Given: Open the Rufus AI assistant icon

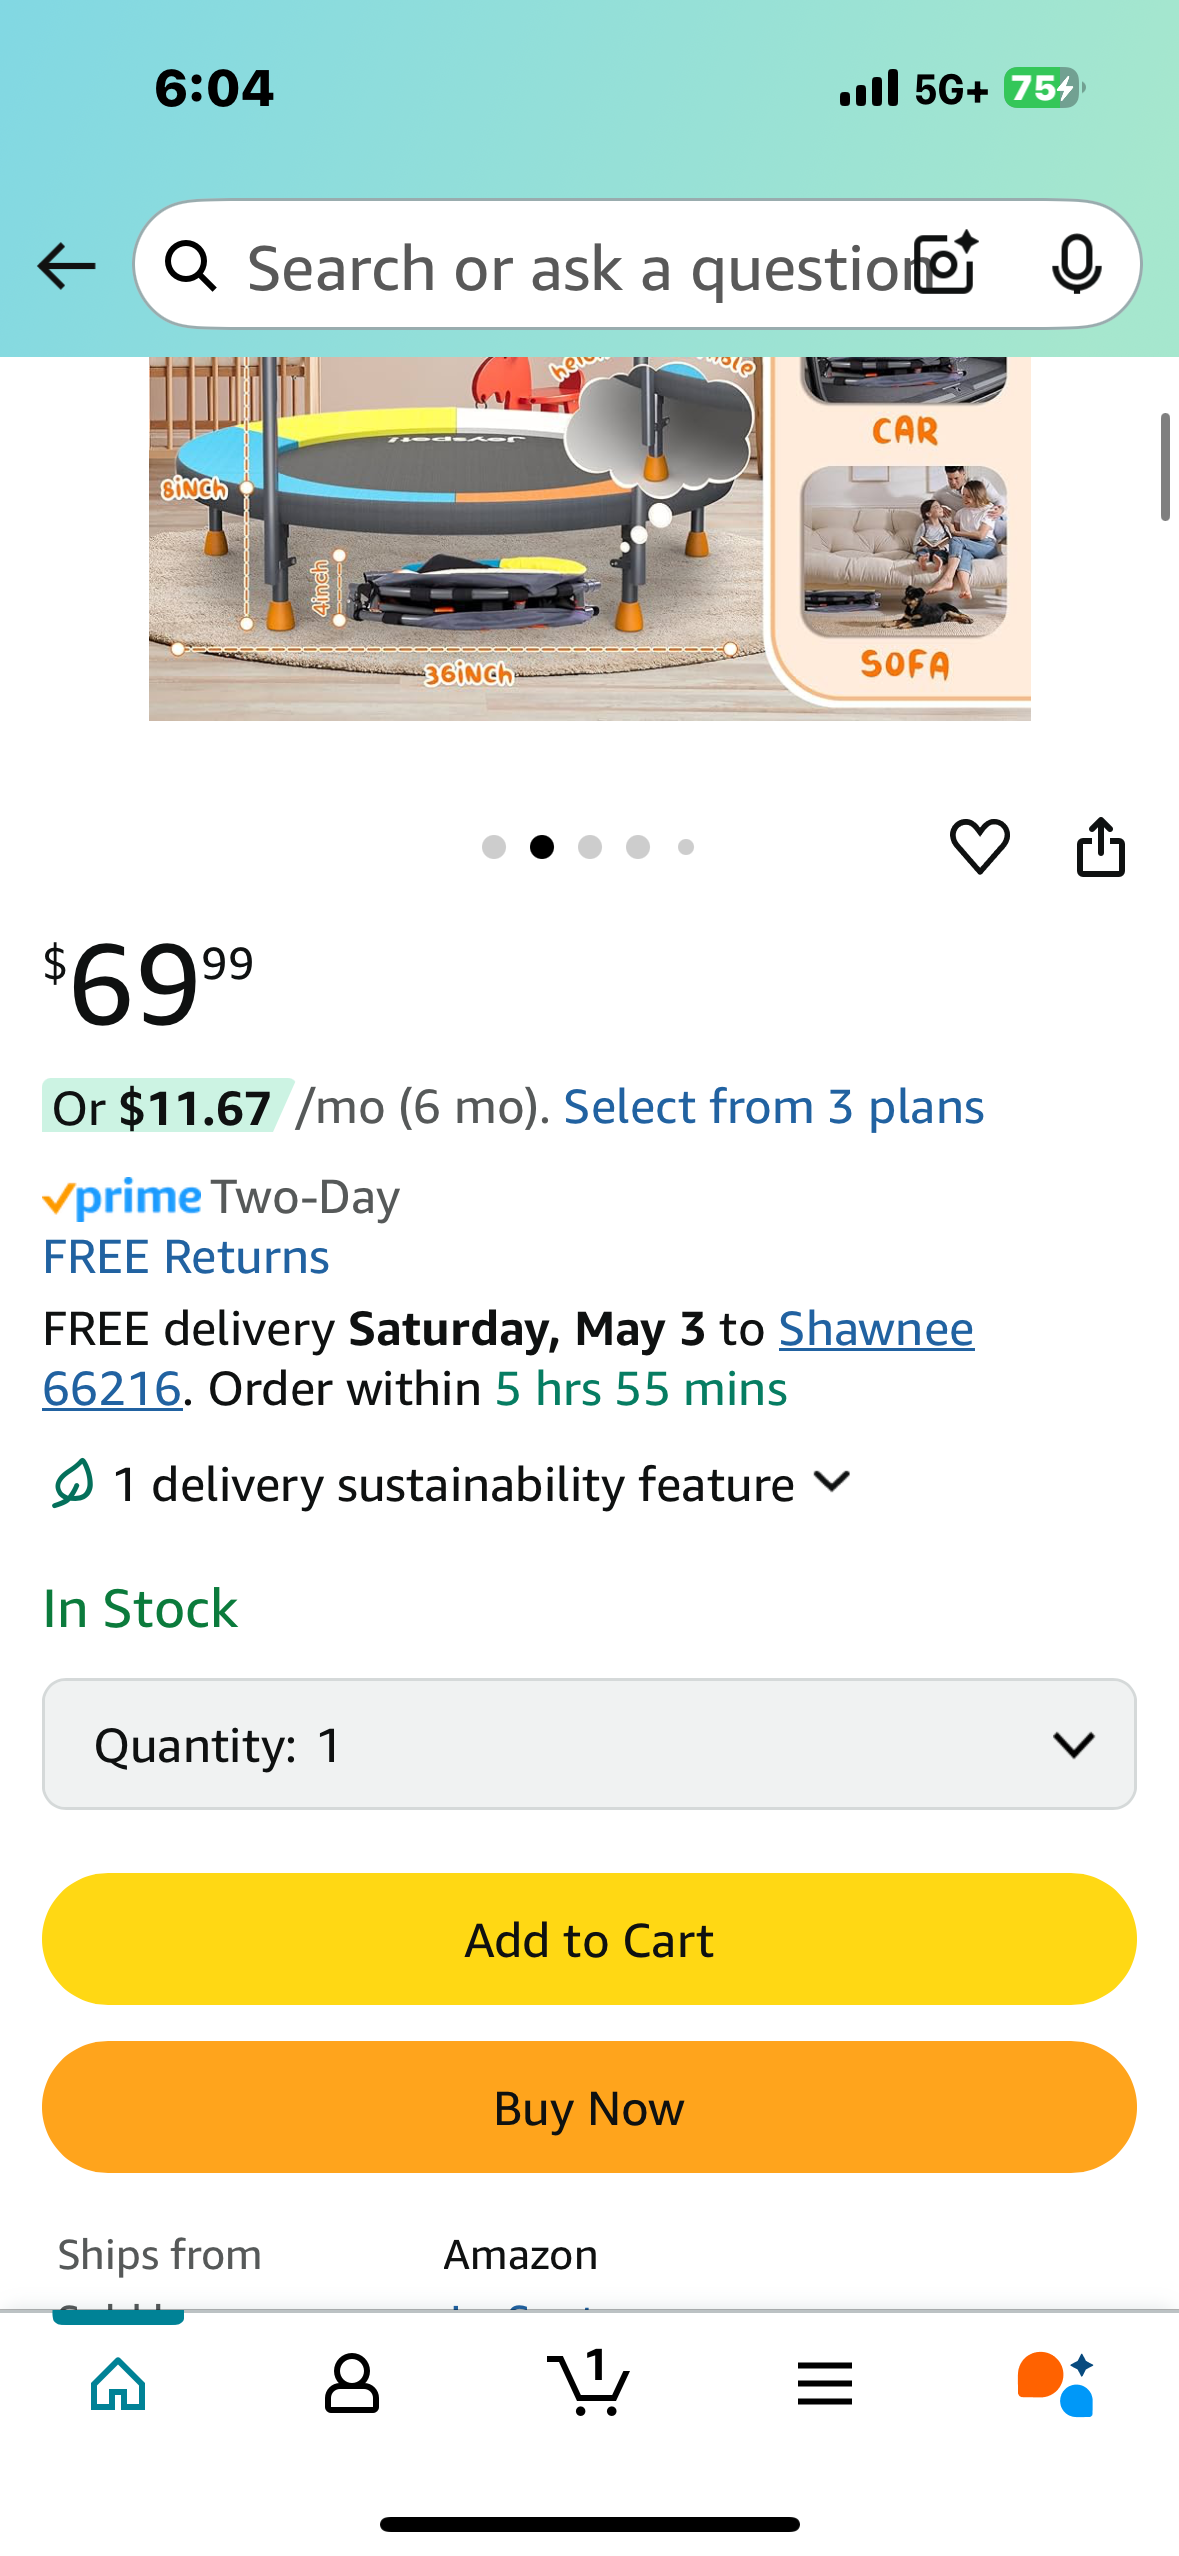Looking at the screenshot, I should [x=1056, y=2384].
